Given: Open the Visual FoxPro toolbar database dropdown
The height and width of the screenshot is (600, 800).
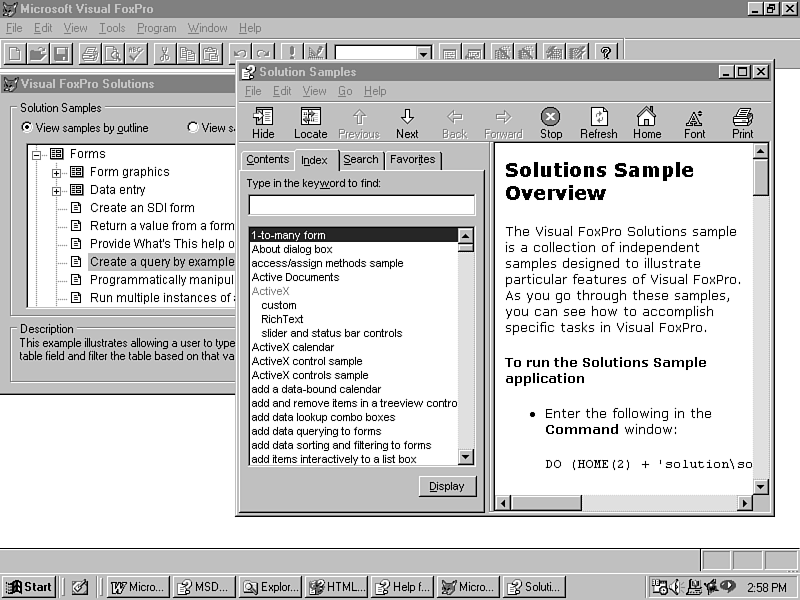Looking at the screenshot, I should click(424, 53).
